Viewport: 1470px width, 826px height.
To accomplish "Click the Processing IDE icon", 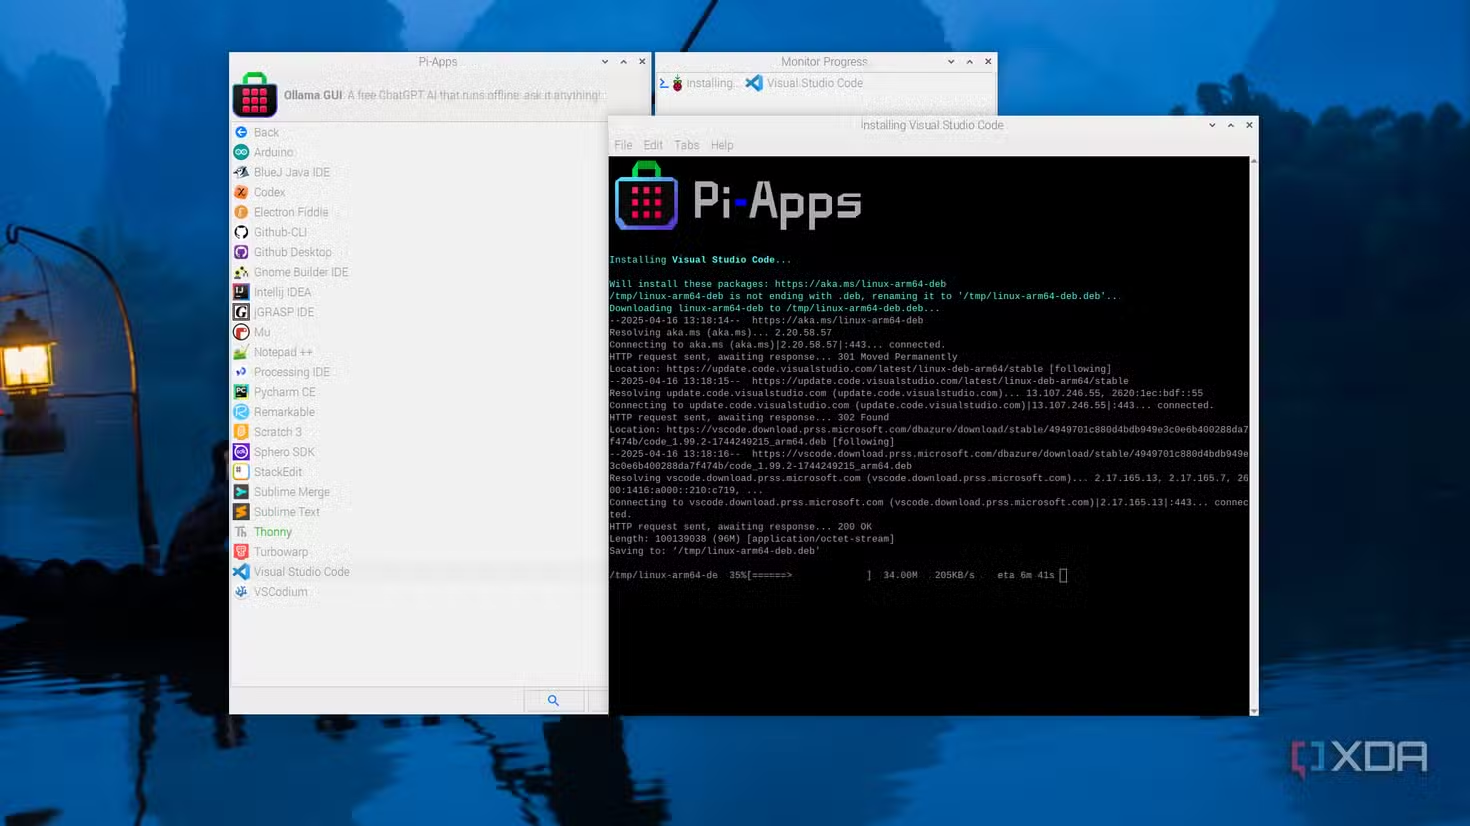I will tap(241, 372).
